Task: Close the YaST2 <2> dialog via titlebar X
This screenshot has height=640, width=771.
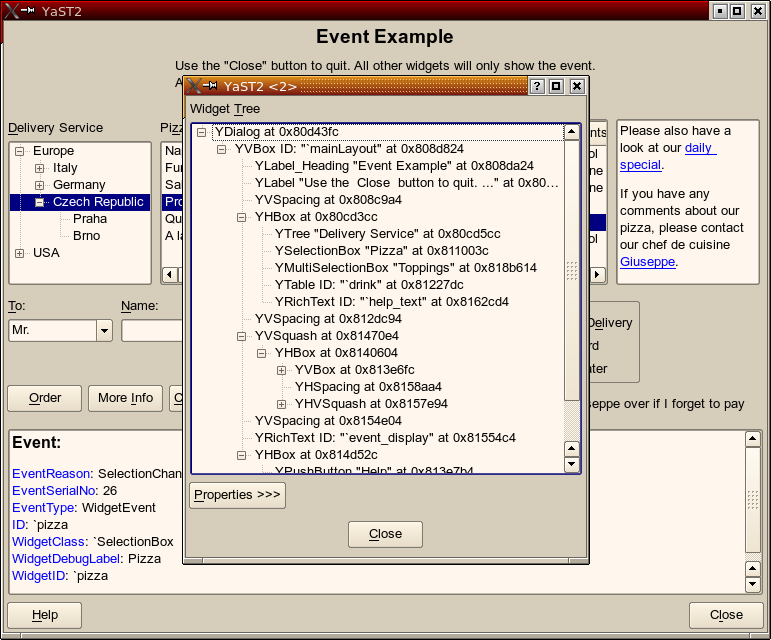Action: tap(577, 87)
